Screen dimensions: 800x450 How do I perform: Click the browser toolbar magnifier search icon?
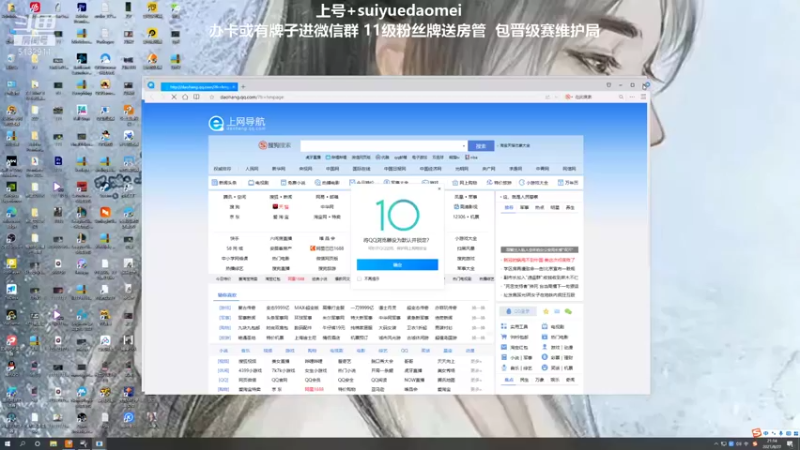pyautogui.click(x=621, y=97)
